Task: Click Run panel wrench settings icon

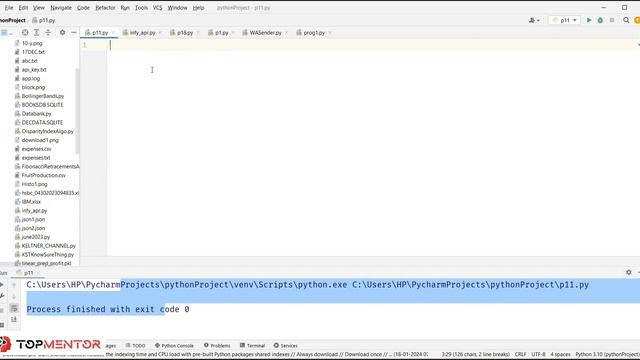Action: point(2,296)
